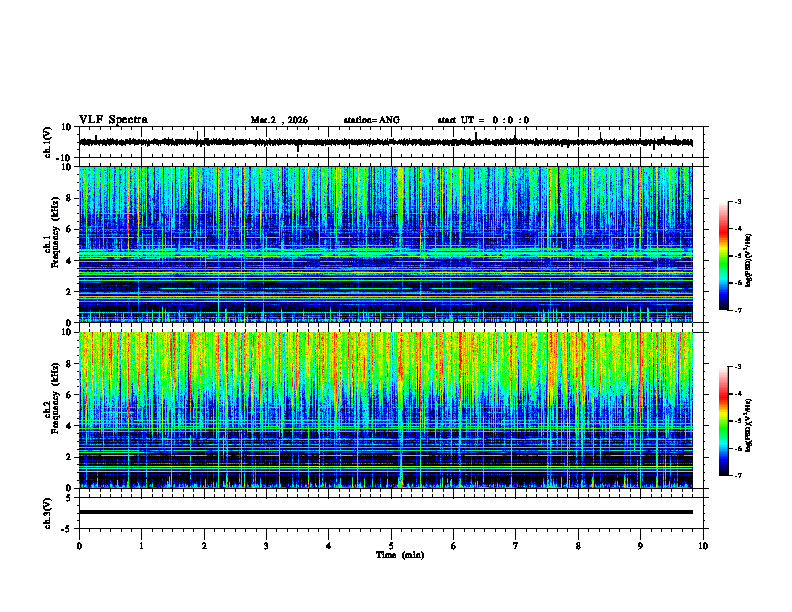
Task: Click the "4" tick on the time axis
Action: pos(329,546)
